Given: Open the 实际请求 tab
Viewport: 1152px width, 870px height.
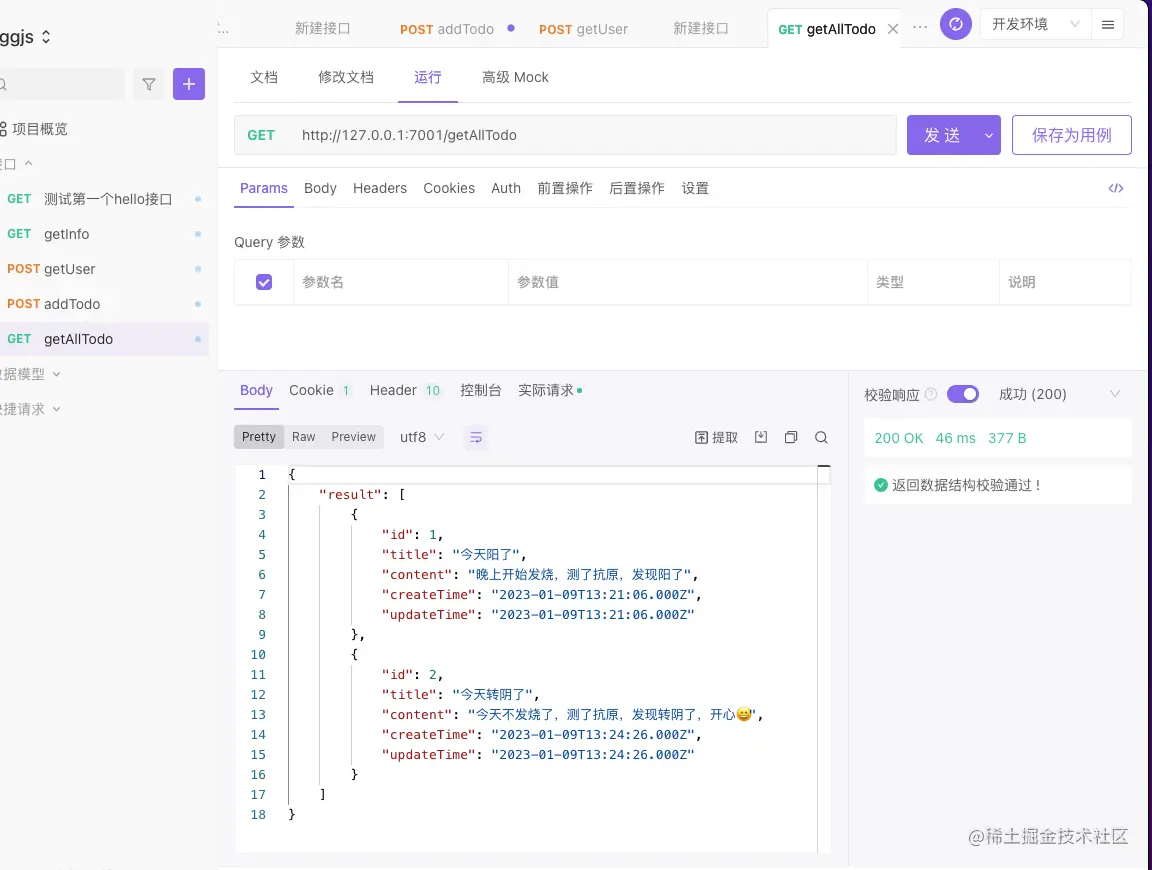Looking at the screenshot, I should (x=550, y=390).
